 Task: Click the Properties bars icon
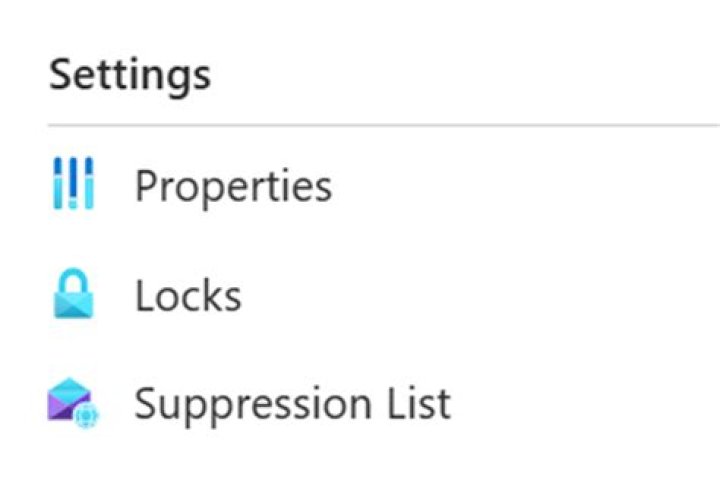pyautogui.click(x=72, y=184)
